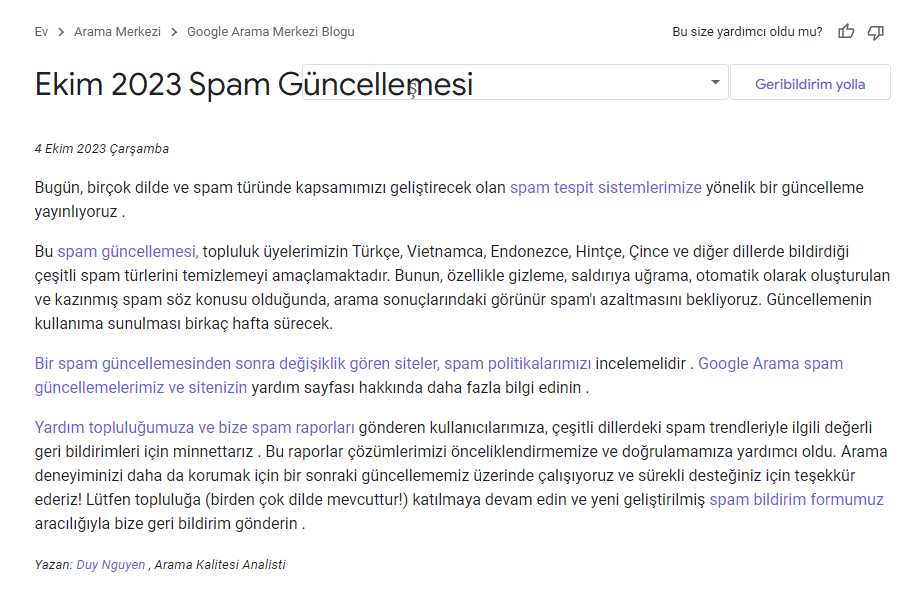Open 'Bir spam güncellemesinden sonra değişiklik gören siteler' link
This screenshot has height=589, width=921.
point(237,364)
